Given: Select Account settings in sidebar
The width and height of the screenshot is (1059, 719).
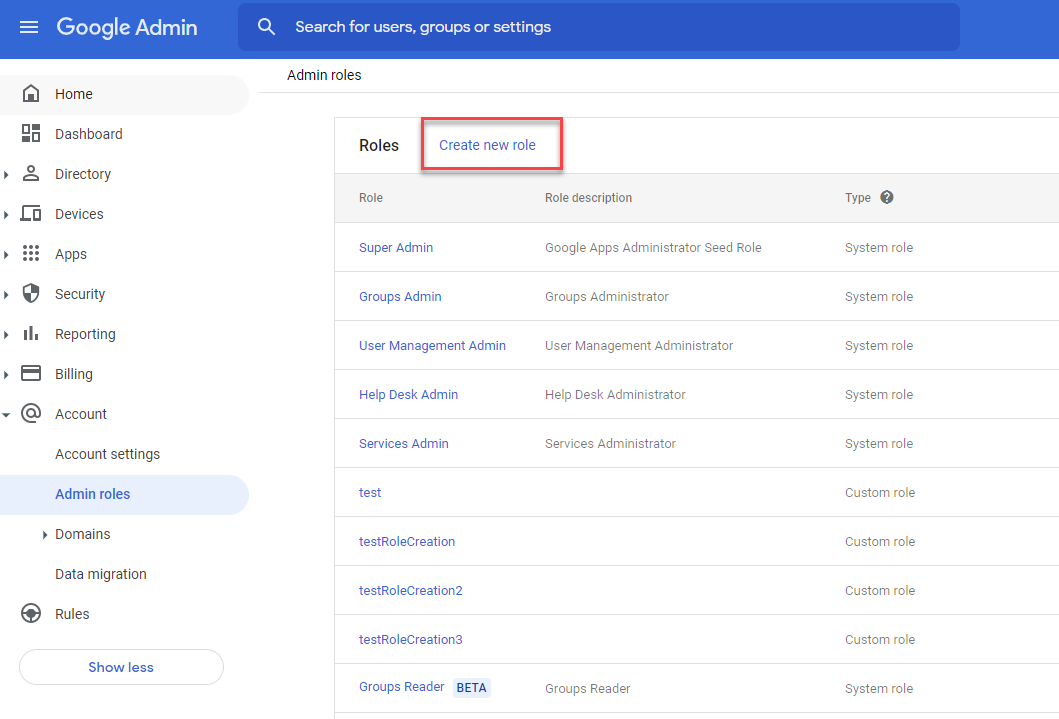Looking at the screenshot, I should (x=107, y=454).
